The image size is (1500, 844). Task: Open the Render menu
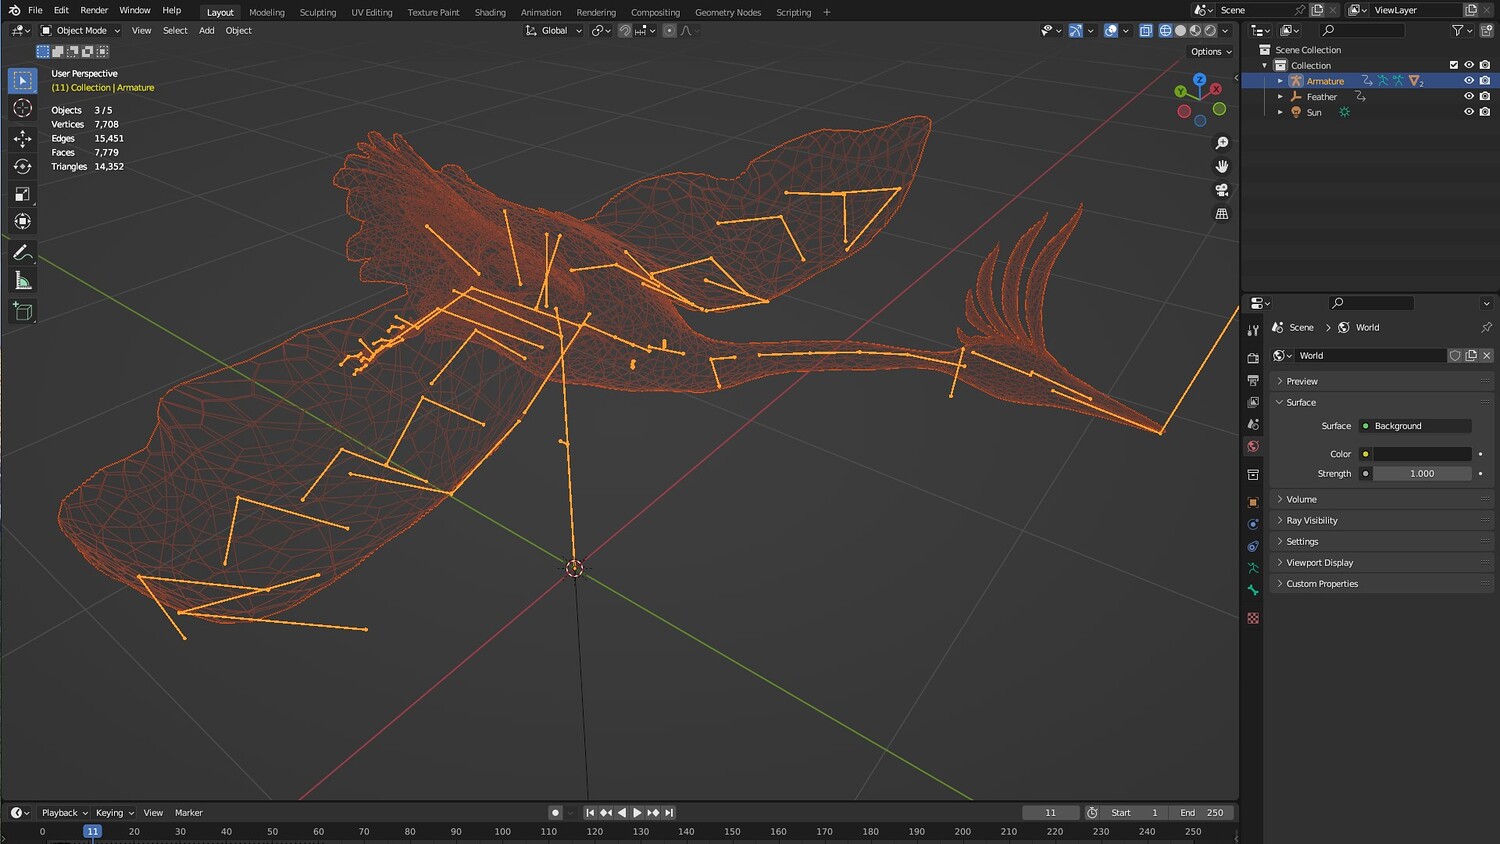[94, 10]
